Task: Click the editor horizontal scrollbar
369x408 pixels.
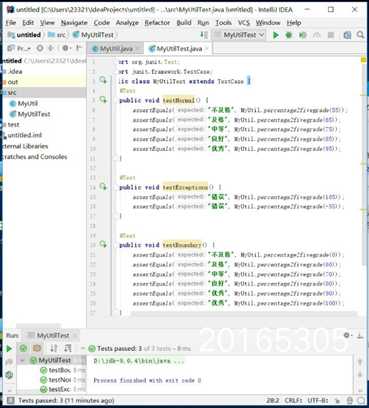Action: click(245, 314)
